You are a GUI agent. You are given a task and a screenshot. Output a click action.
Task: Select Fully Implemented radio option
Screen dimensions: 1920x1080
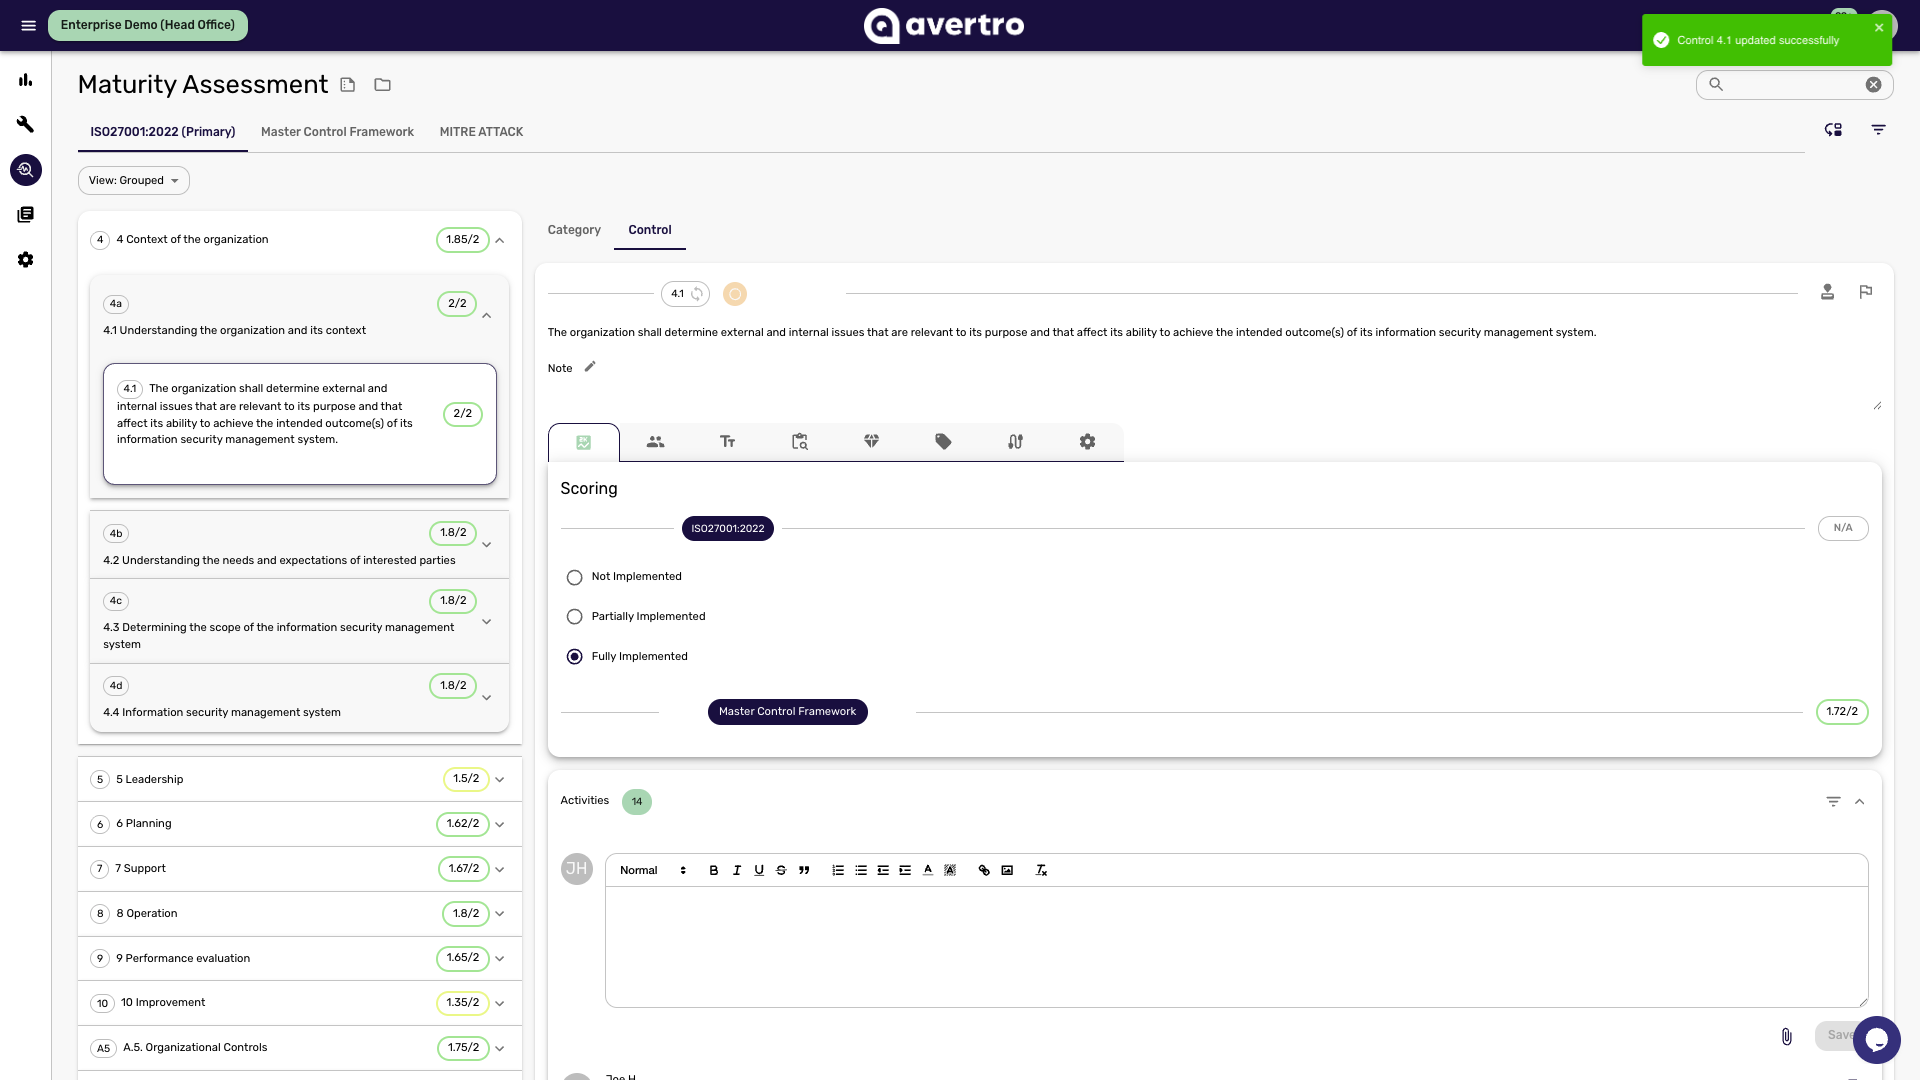pos(574,657)
